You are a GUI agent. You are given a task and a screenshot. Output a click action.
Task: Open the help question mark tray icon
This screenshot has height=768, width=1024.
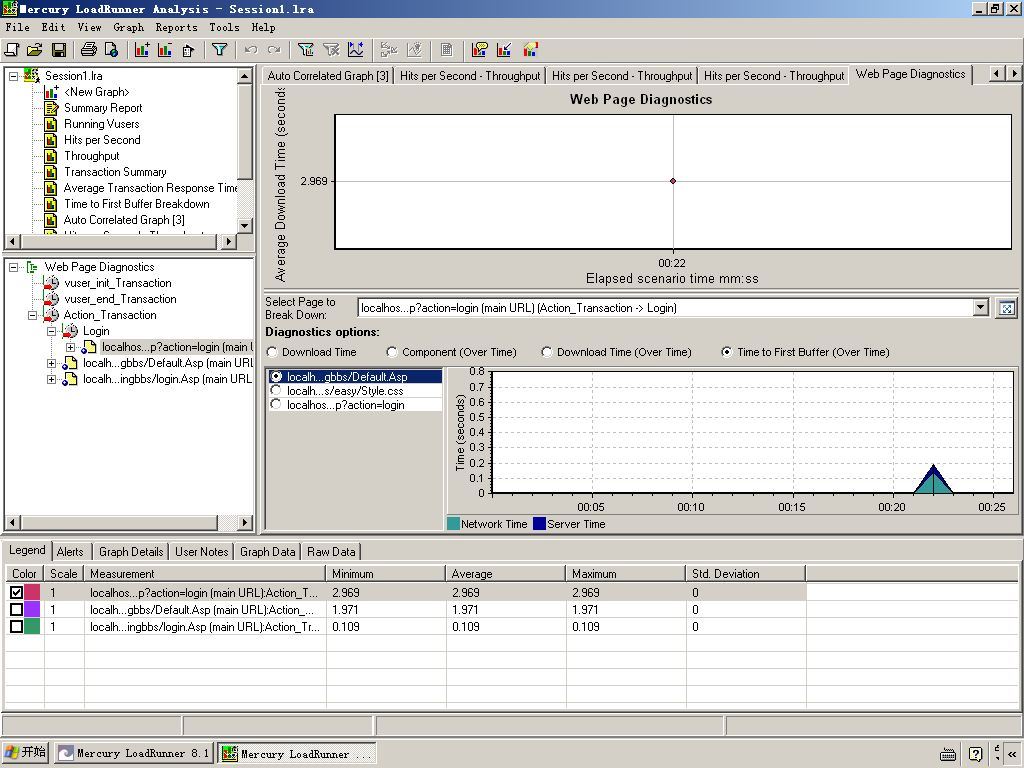point(976,754)
